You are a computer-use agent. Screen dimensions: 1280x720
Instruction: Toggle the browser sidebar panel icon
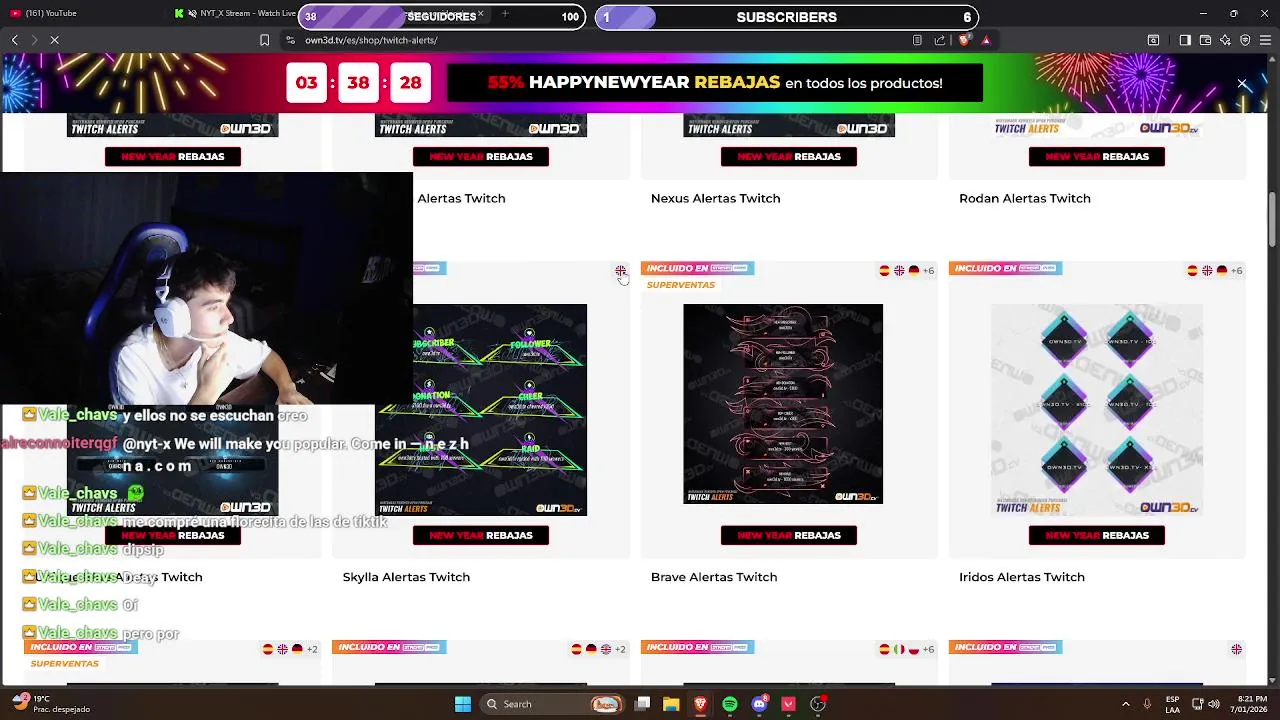coord(1185,40)
